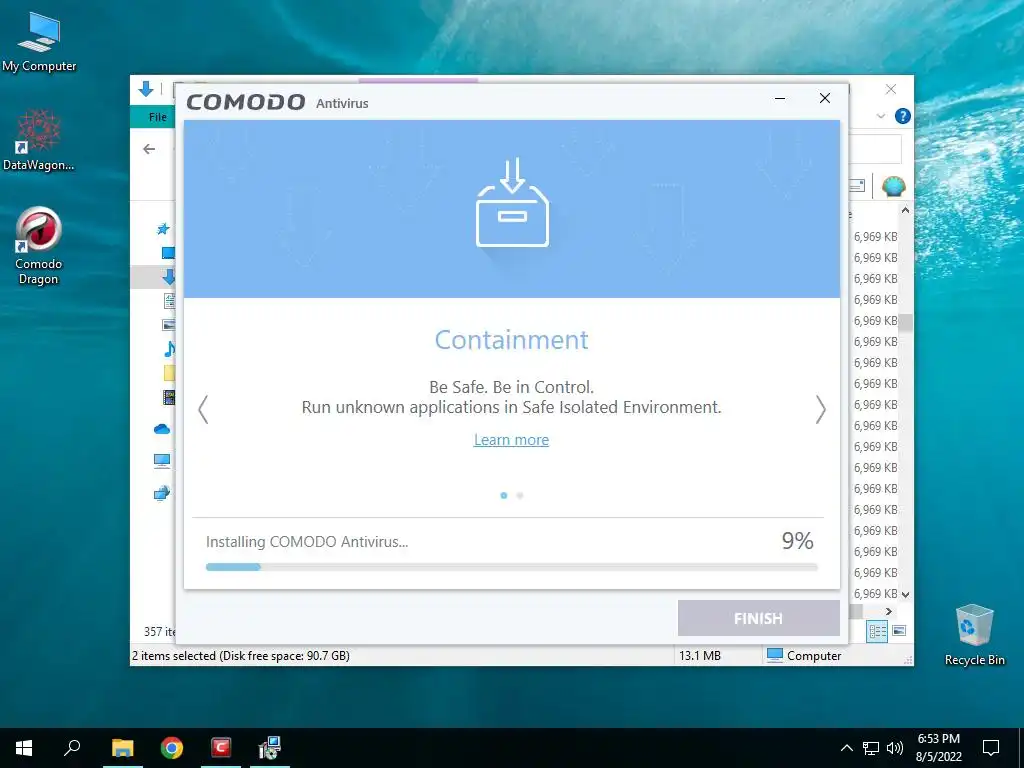Open volume tray icon
This screenshot has width=1024, height=768.
pos(895,748)
